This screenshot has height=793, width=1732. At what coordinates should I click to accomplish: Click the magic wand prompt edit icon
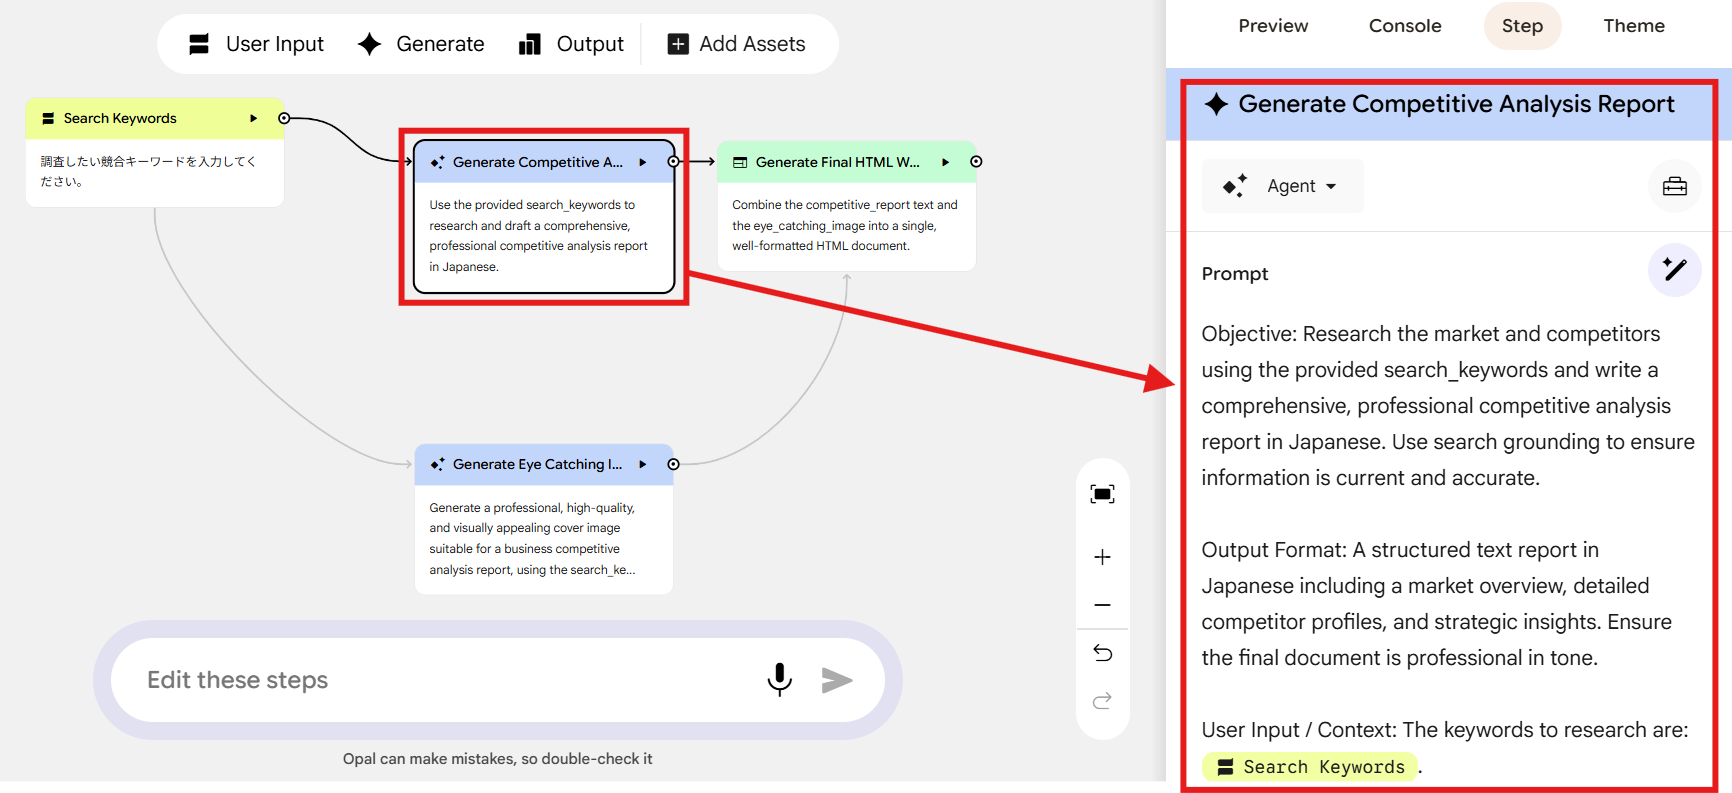(1675, 269)
